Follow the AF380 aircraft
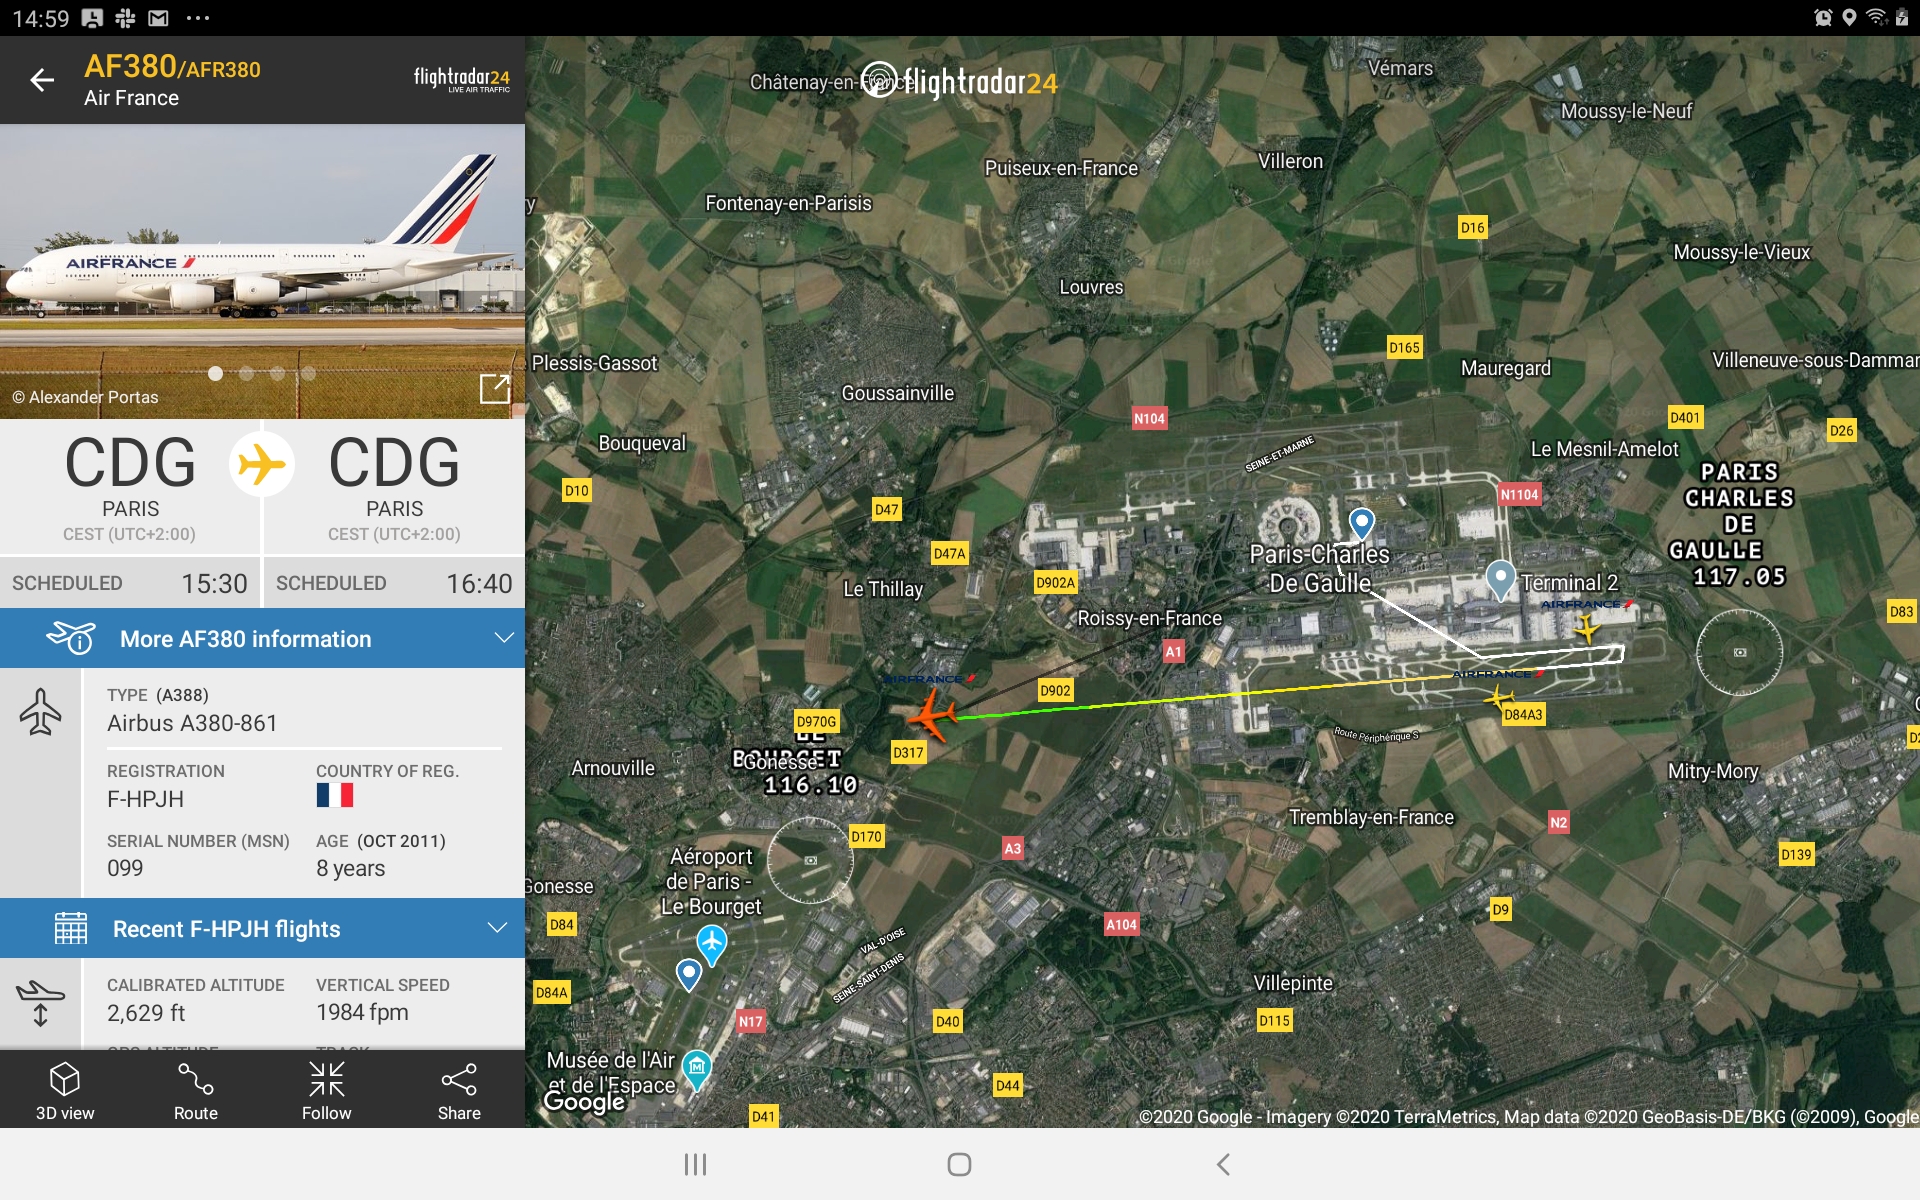This screenshot has width=1920, height=1200. (x=327, y=1091)
